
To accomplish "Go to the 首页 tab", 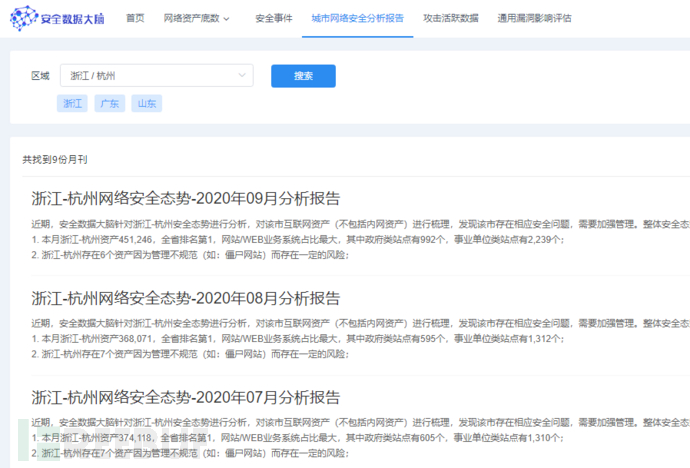I will (x=135, y=18).
